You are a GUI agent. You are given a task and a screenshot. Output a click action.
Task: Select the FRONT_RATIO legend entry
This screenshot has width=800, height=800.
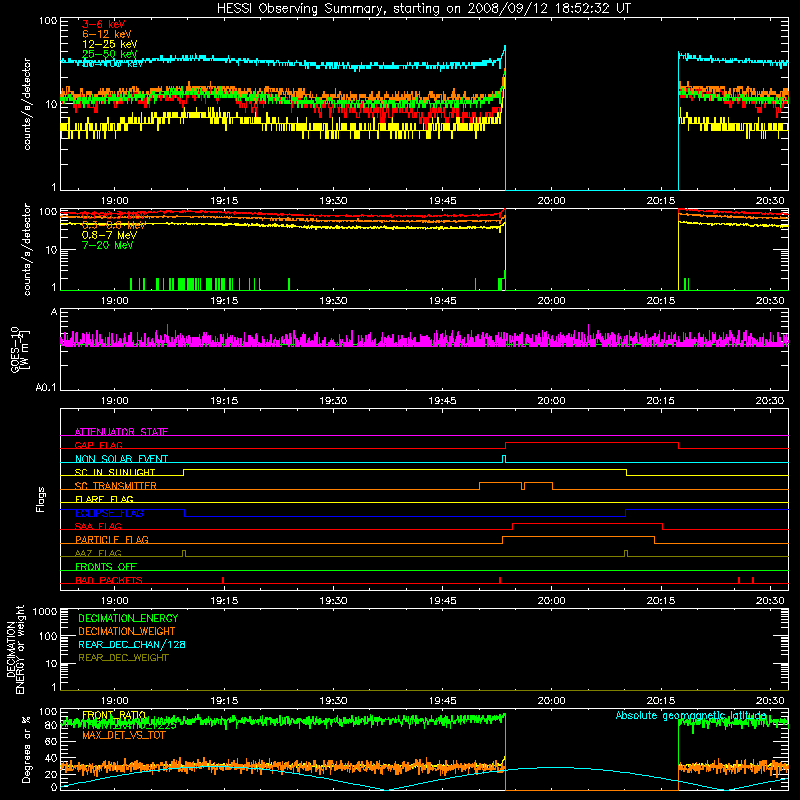pyautogui.click(x=114, y=715)
